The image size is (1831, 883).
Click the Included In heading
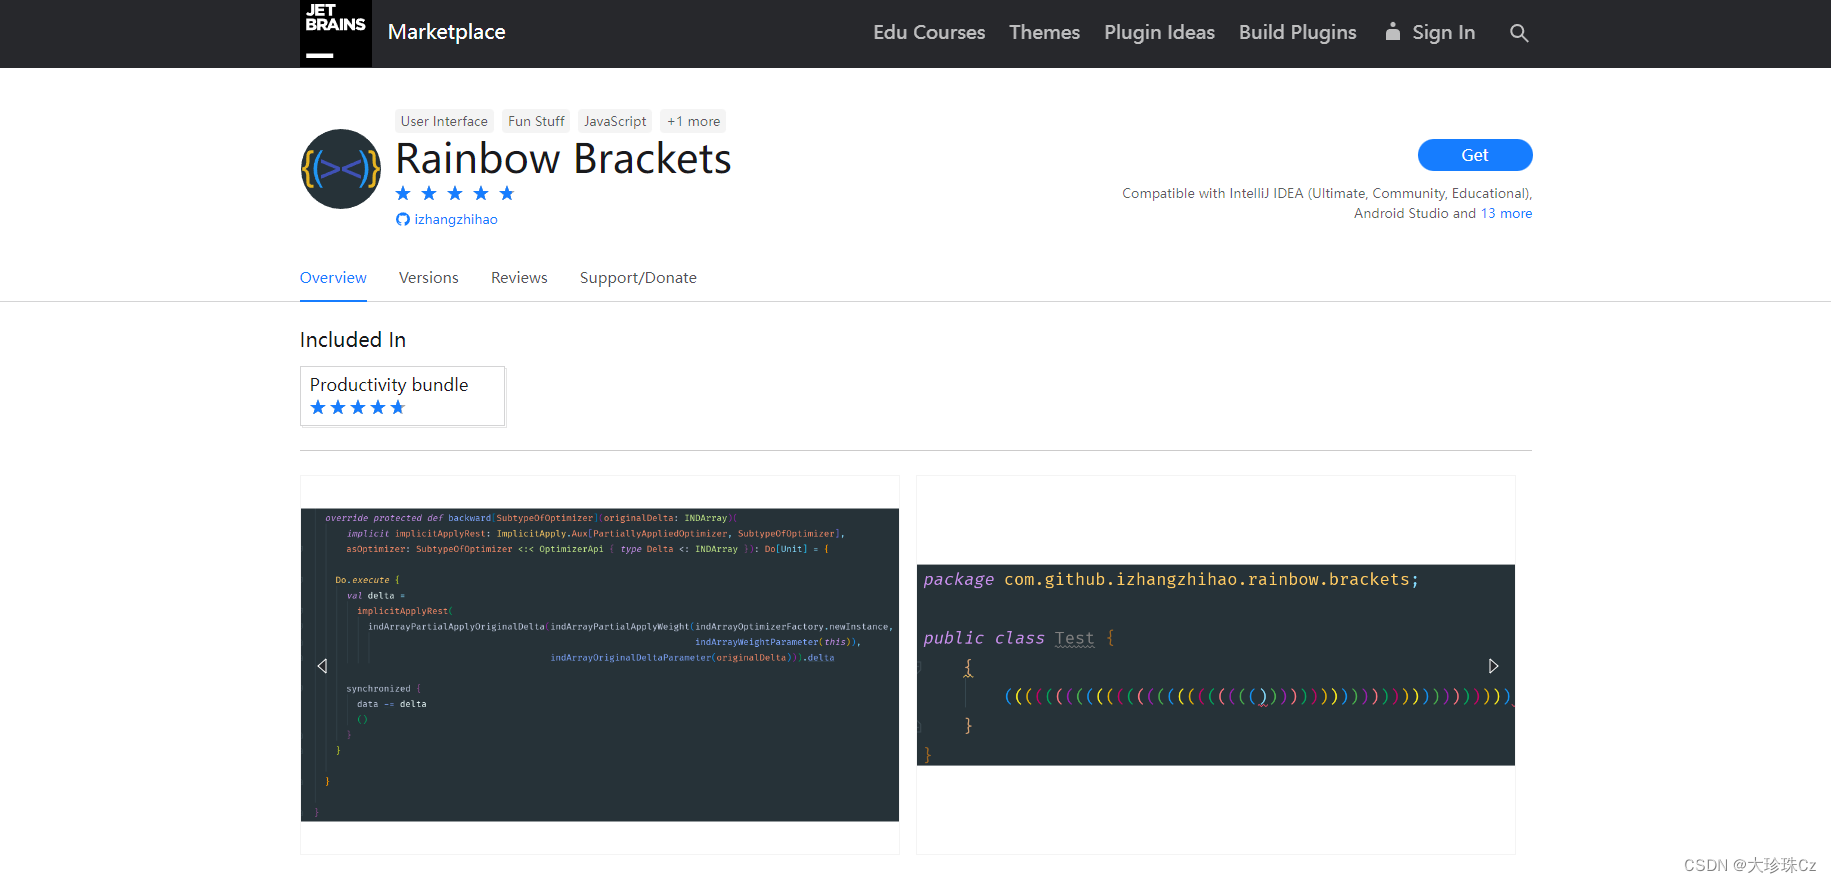[x=353, y=340]
